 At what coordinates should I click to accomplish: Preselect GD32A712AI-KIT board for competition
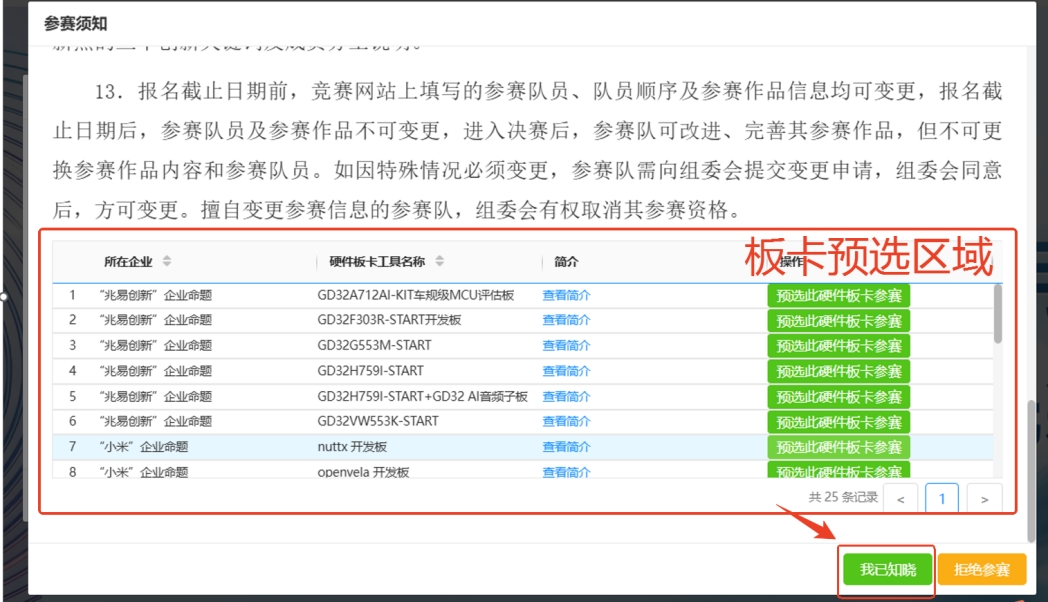pyautogui.click(x=838, y=296)
